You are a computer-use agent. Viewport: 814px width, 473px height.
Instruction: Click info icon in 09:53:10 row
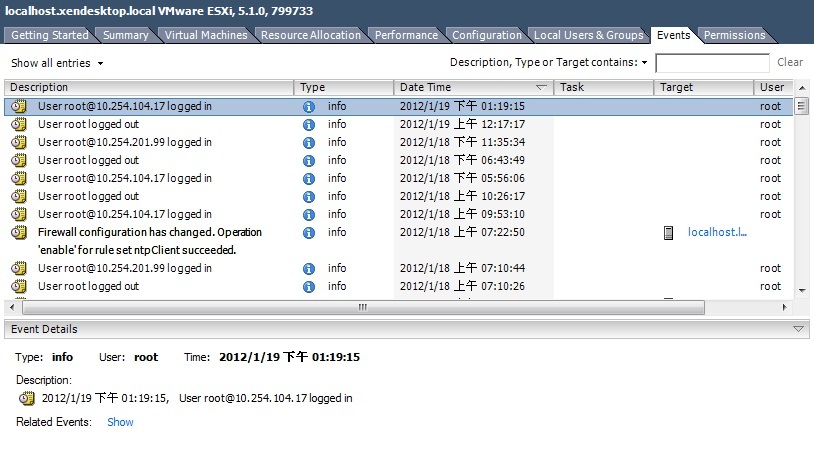tap(309, 215)
